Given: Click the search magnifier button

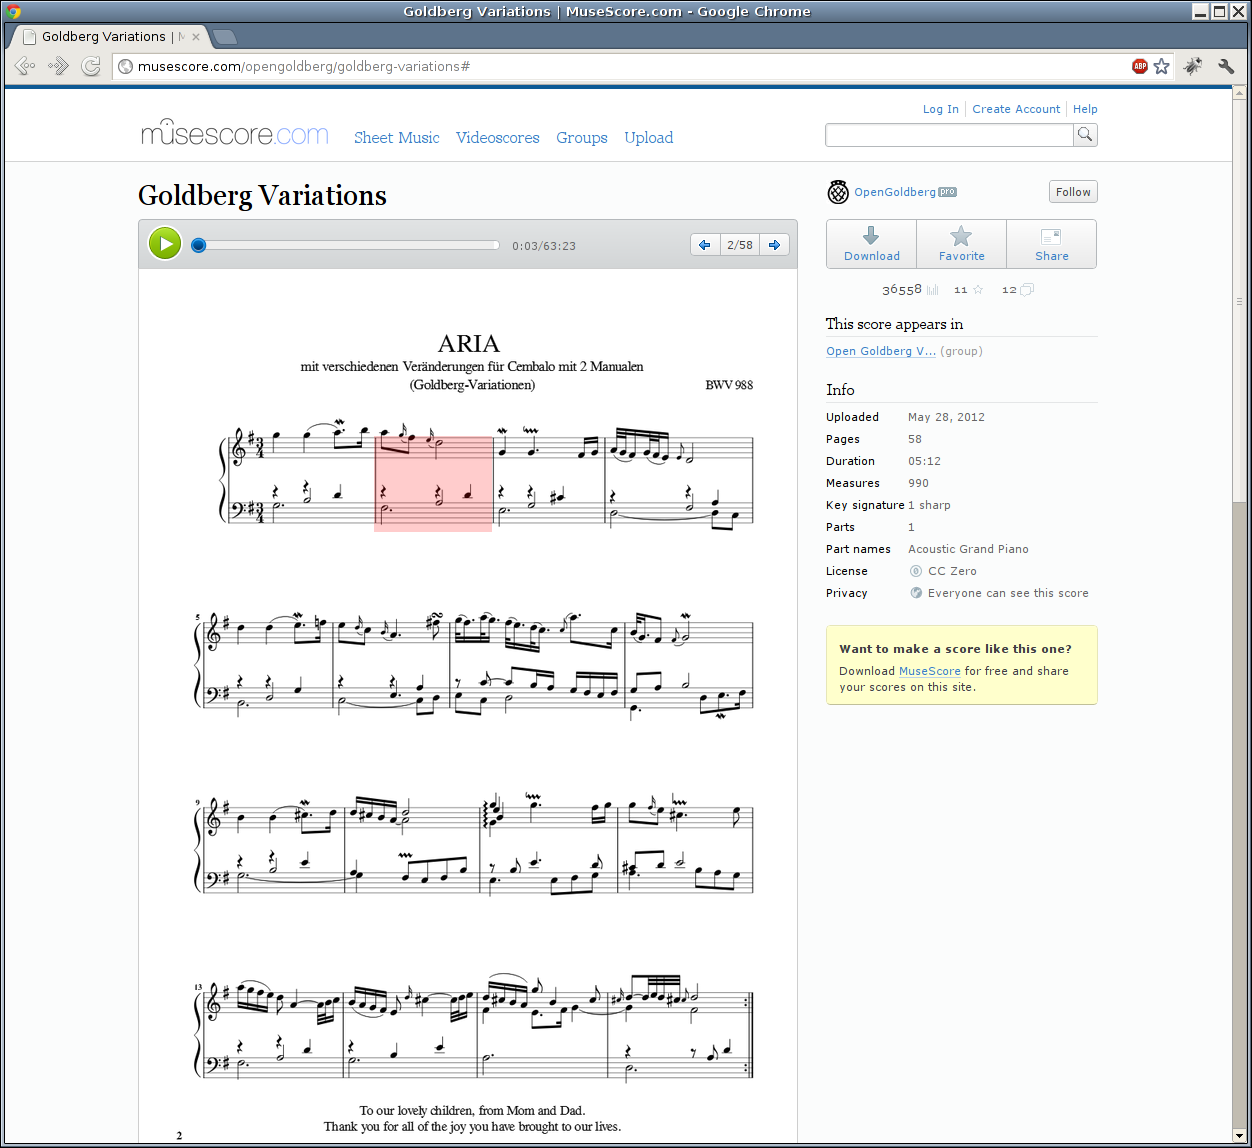Looking at the screenshot, I should (x=1085, y=135).
